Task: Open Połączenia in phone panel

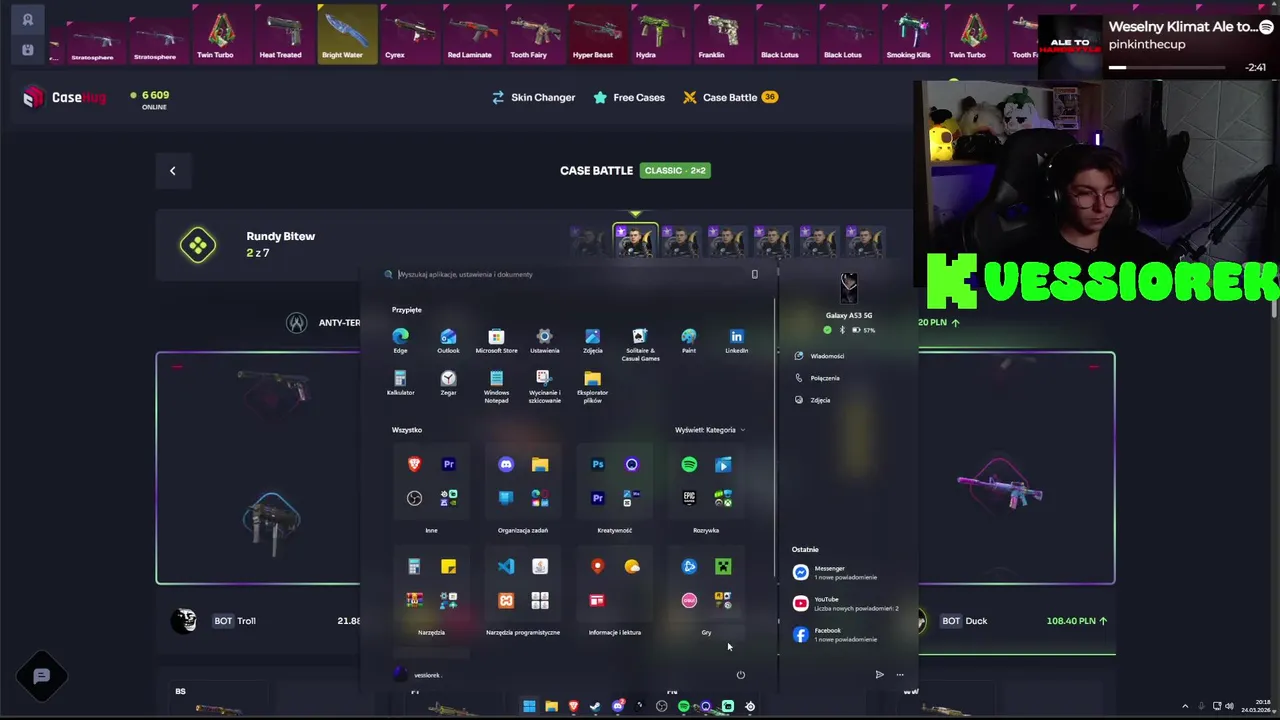Action: 818,378
